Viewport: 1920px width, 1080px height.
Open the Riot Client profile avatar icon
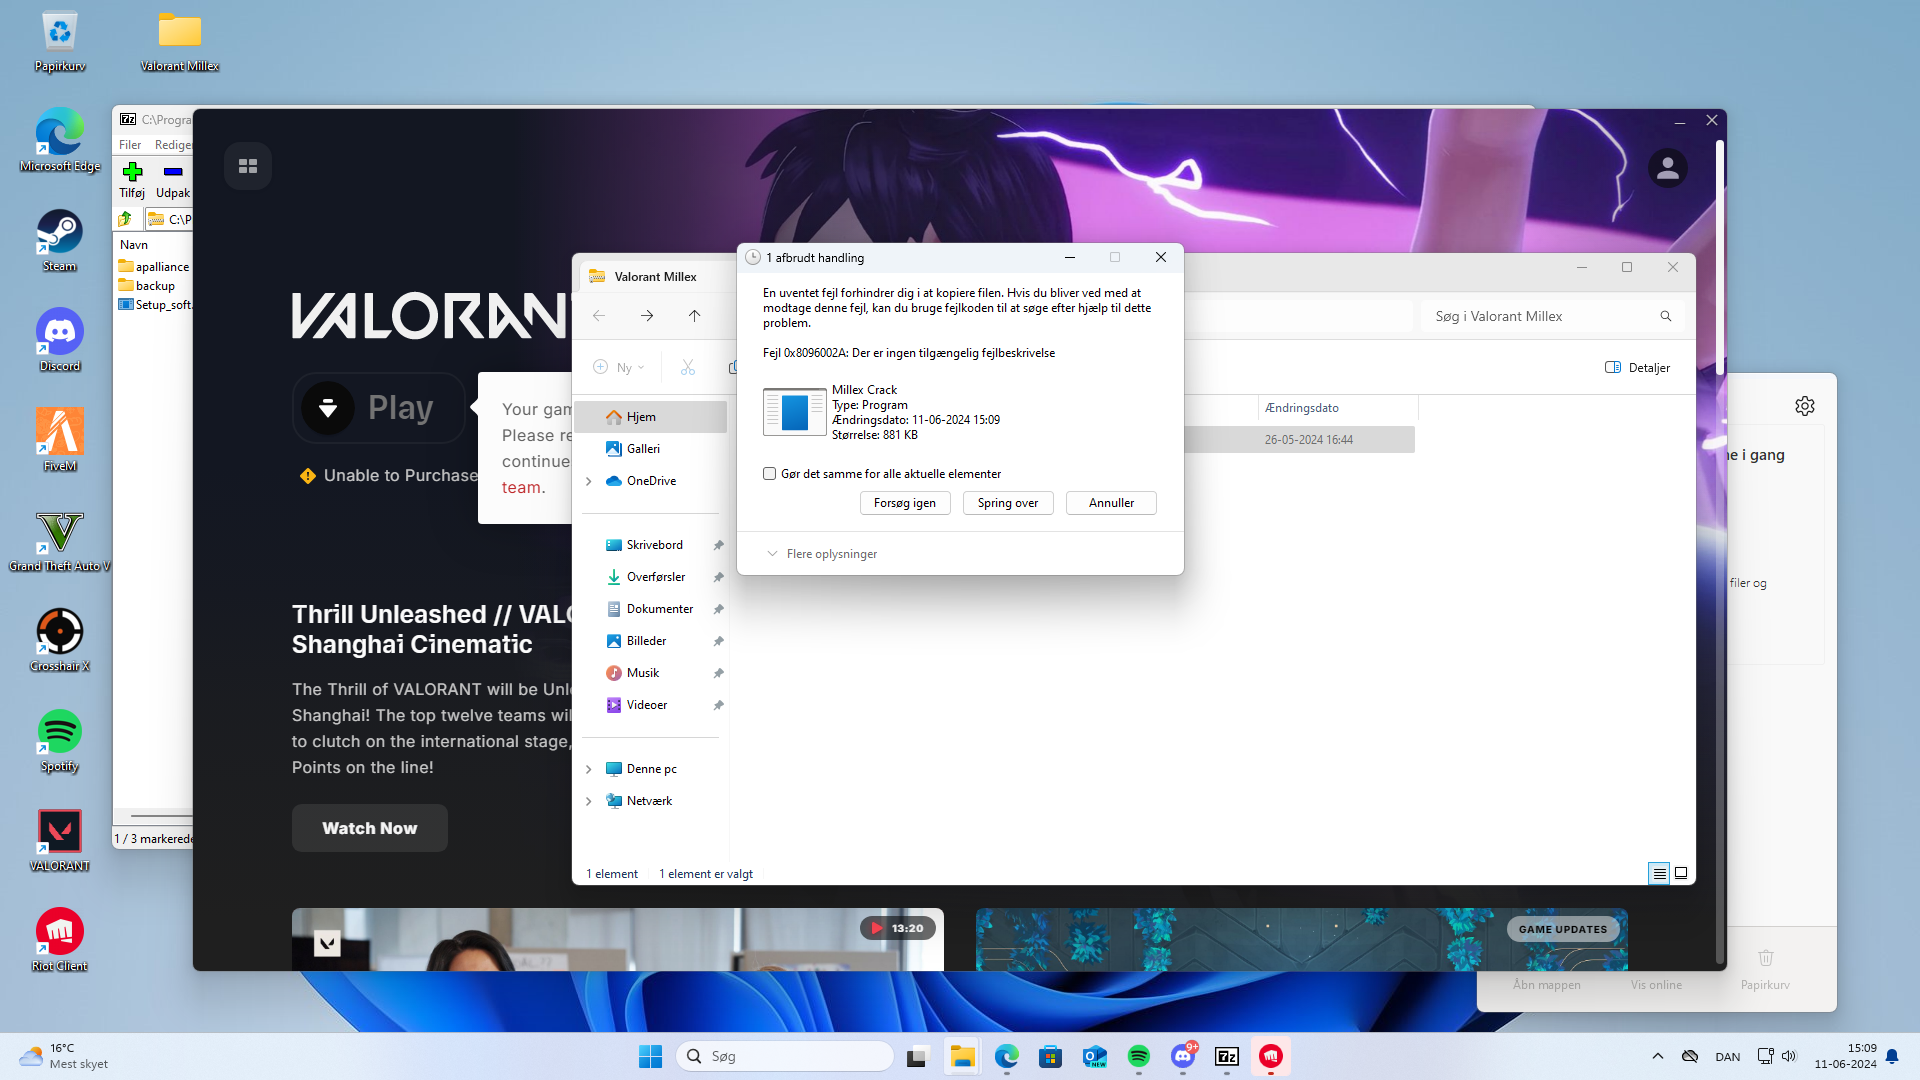pyautogui.click(x=1667, y=169)
